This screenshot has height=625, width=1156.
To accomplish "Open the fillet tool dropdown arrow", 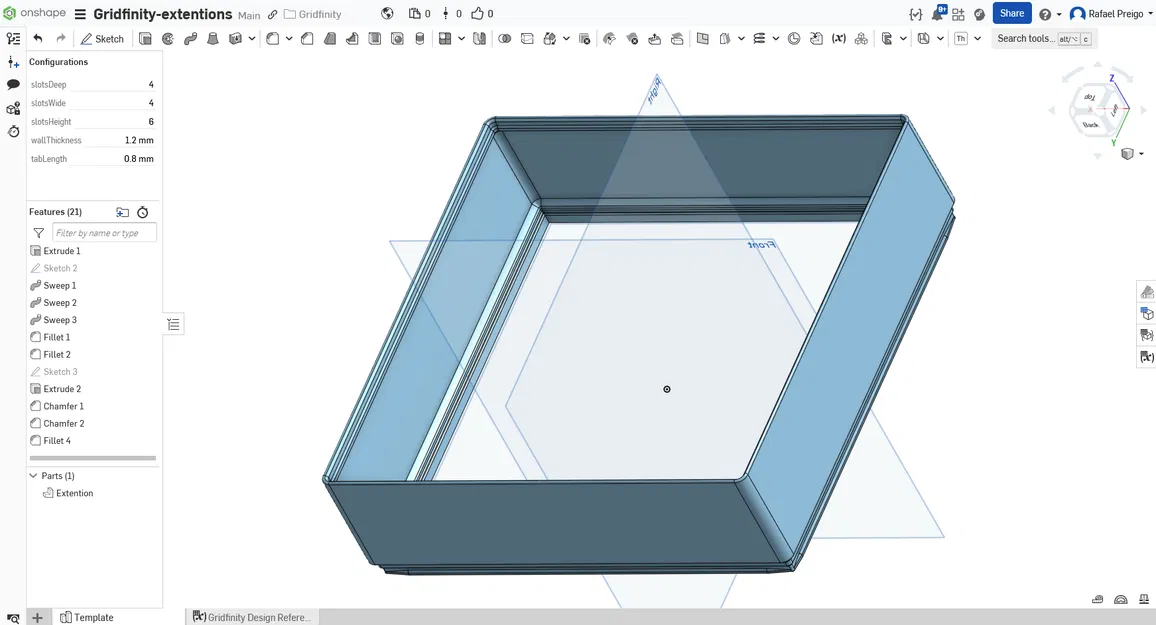I will coord(289,39).
